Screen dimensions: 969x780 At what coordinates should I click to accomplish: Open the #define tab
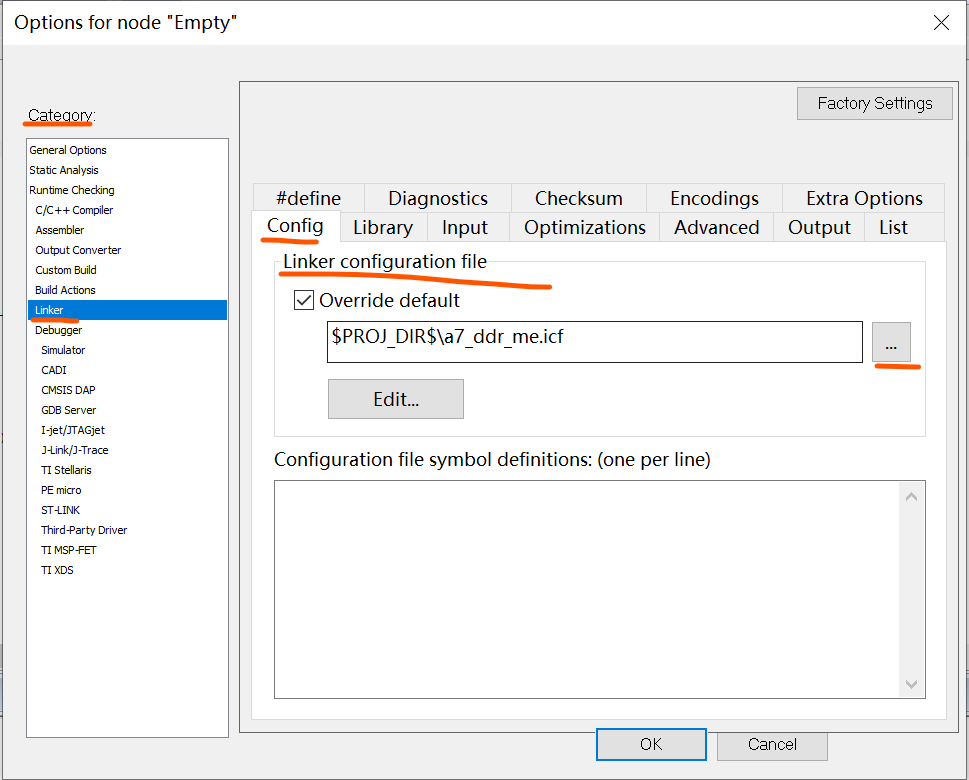click(308, 198)
